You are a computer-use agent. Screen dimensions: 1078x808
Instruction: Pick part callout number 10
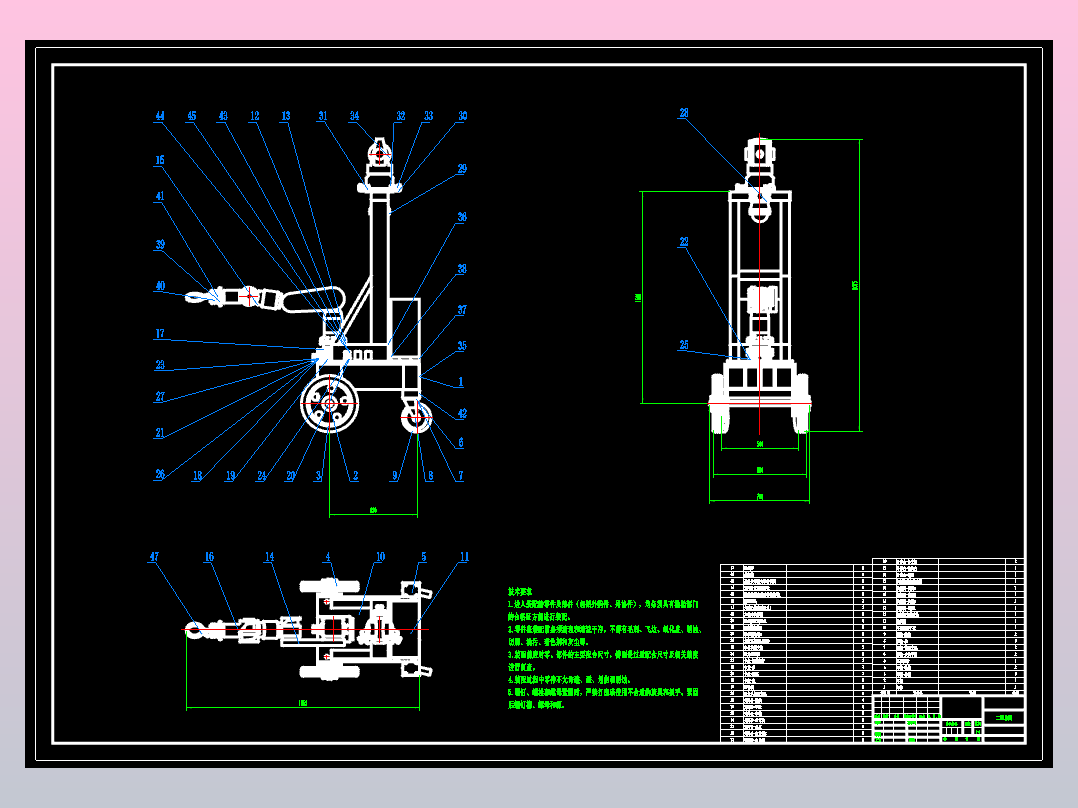click(380, 557)
